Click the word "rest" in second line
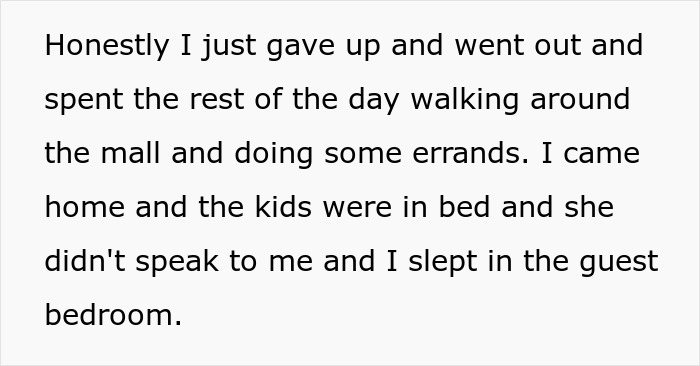Image resolution: width=700 pixels, height=366 pixels. click(x=217, y=100)
